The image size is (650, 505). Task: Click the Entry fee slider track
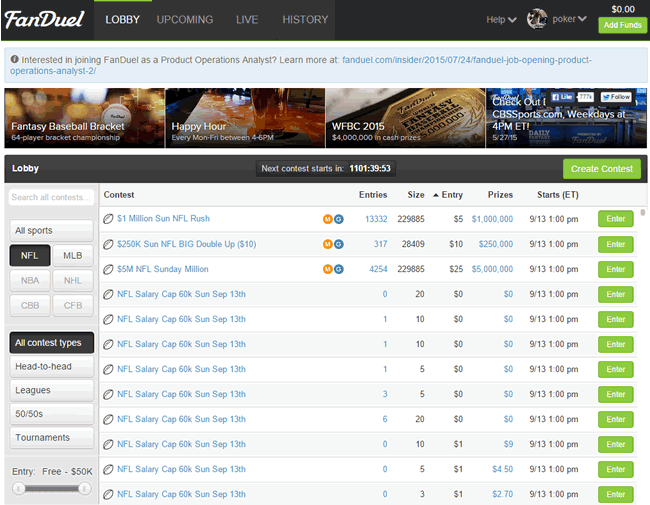51,488
